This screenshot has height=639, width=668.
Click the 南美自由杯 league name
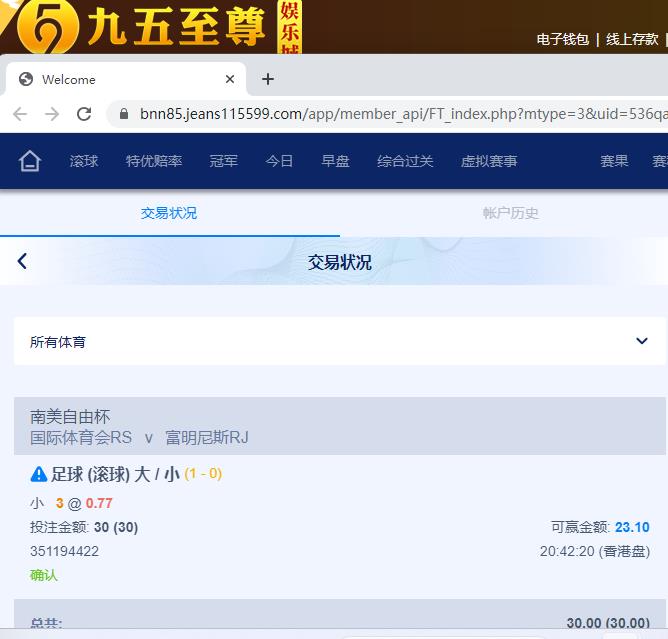pyautogui.click(x=70, y=417)
